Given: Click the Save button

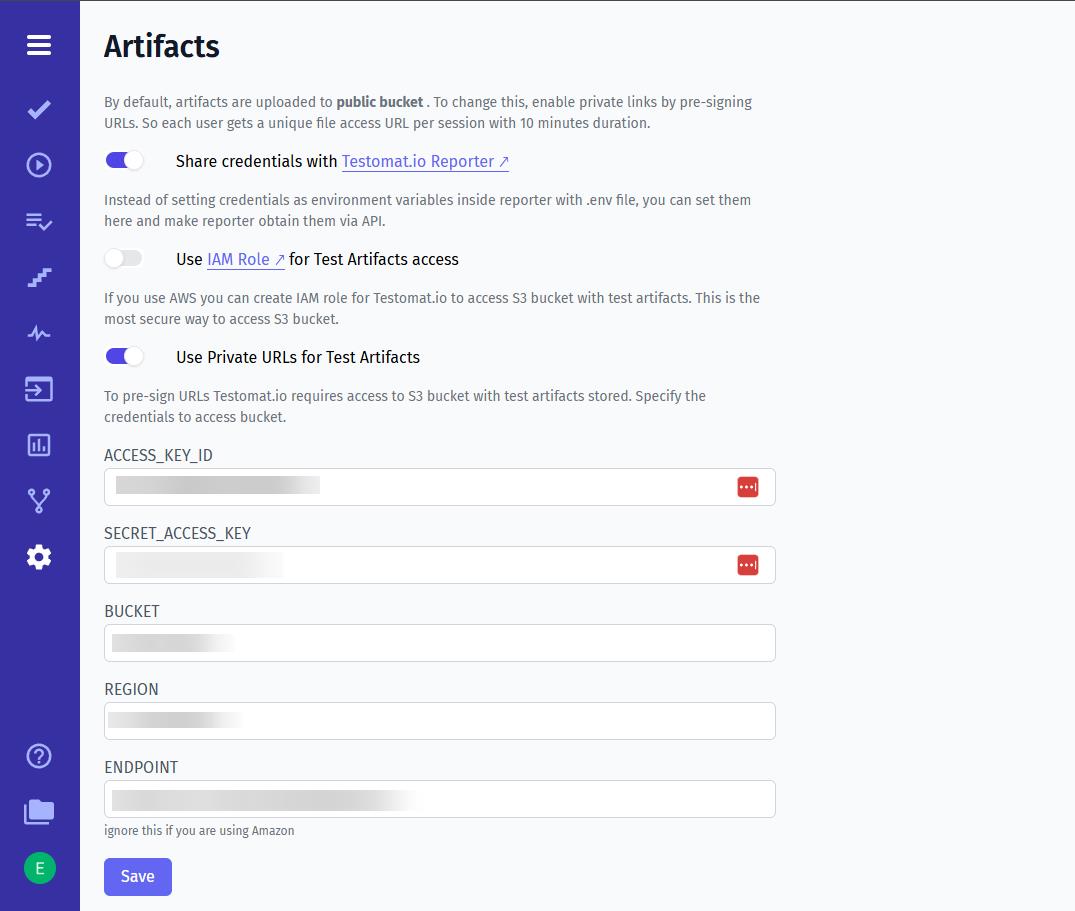Looking at the screenshot, I should (x=137, y=876).
